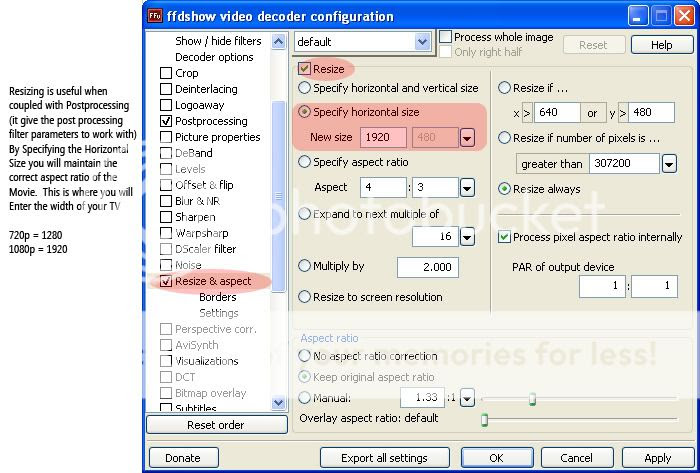The height and width of the screenshot is (473, 700).
Task: Uncheck the Resize & aspect filter
Action: coord(166,282)
